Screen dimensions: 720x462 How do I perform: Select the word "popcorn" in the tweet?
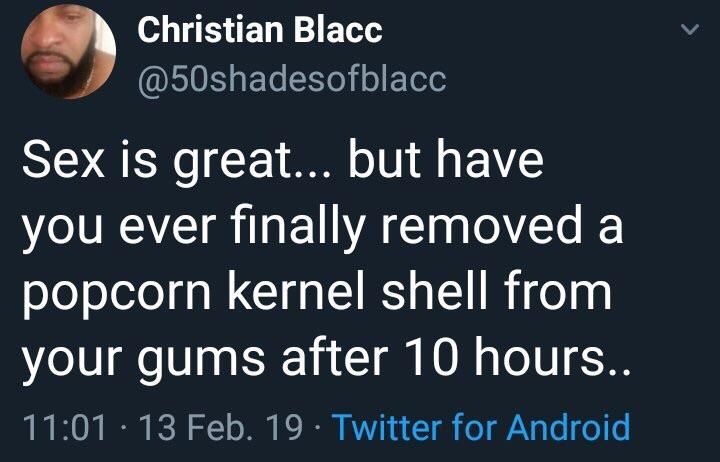117,294
